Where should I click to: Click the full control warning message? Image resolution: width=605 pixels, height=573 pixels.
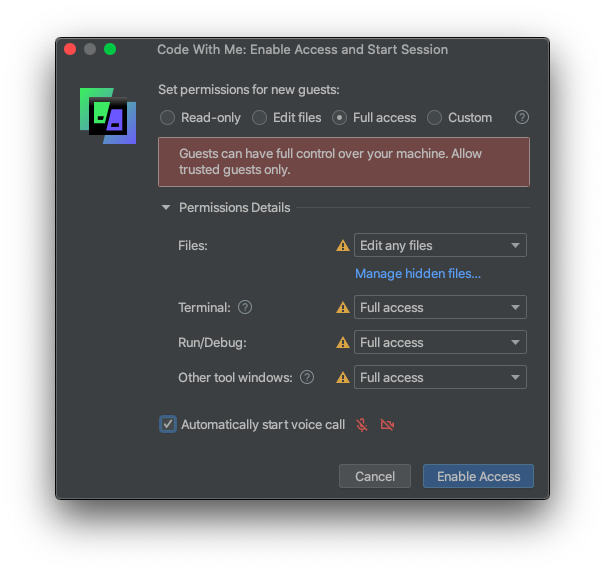pyautogui.click(x=344, y=162)
